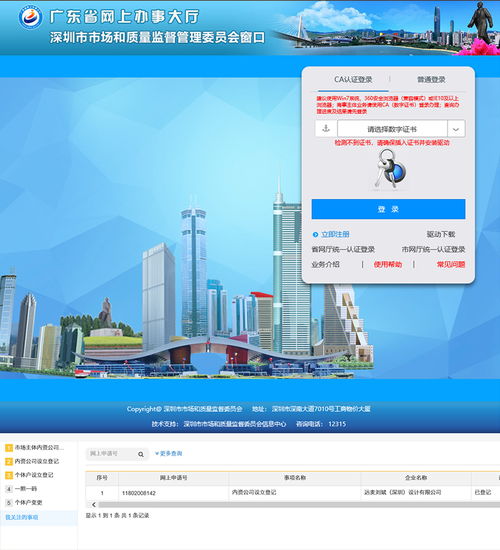Open the 驱动下载 link
500x550 pixels.
click(441, 234)
